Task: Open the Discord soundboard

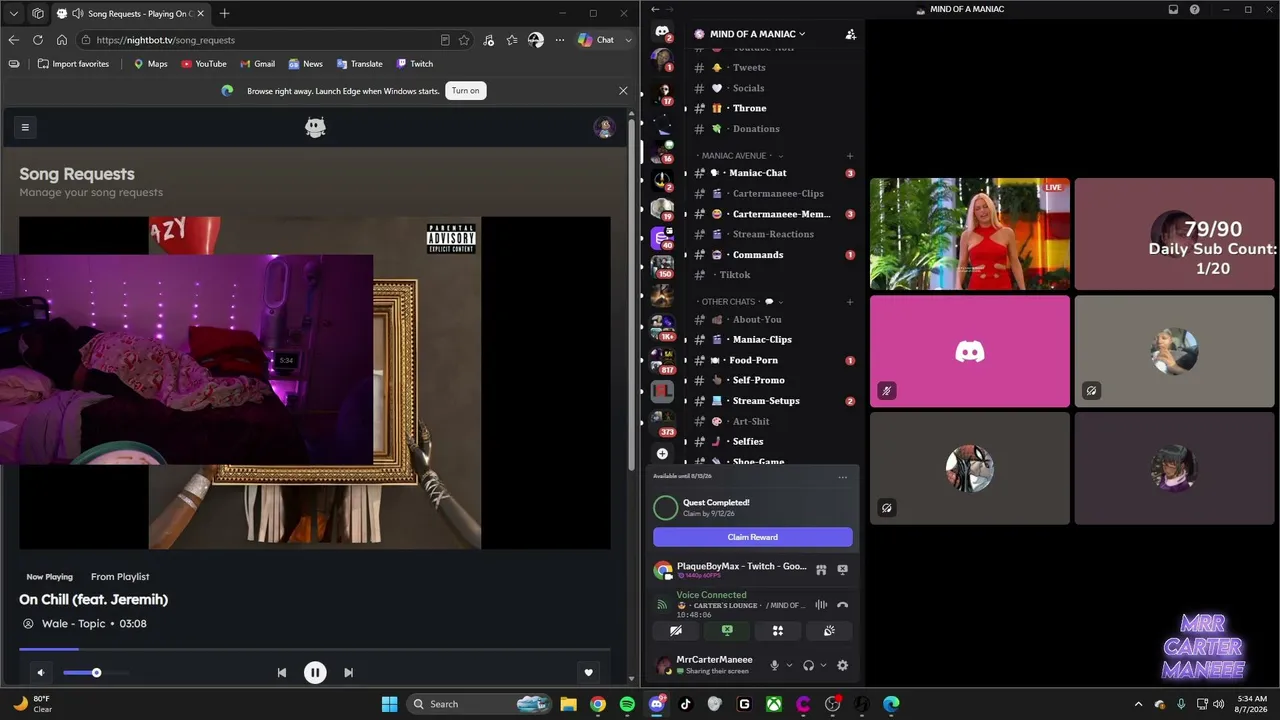Action: point(829,631)
